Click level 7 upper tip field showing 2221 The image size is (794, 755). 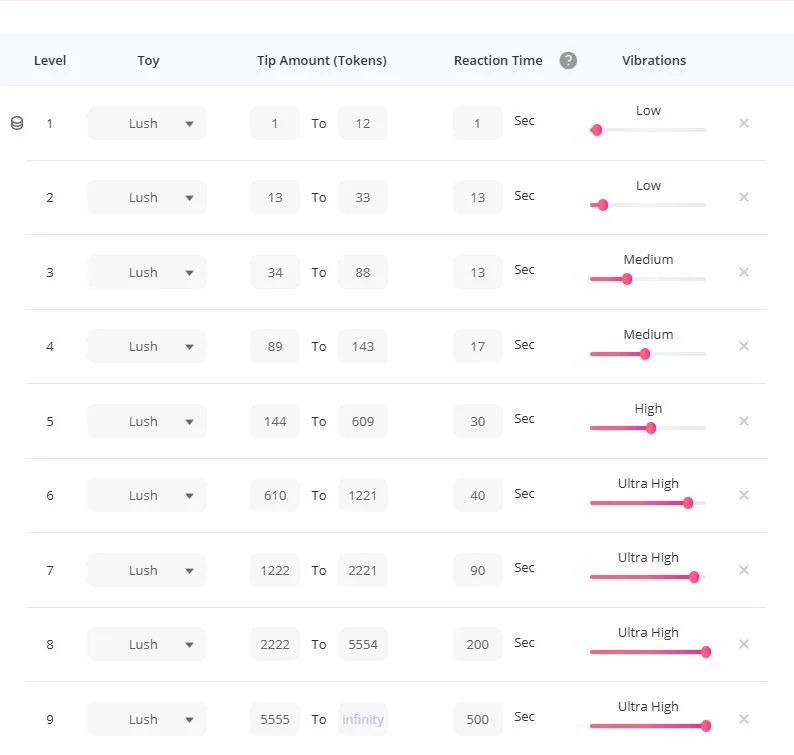[x=363, y=570]
